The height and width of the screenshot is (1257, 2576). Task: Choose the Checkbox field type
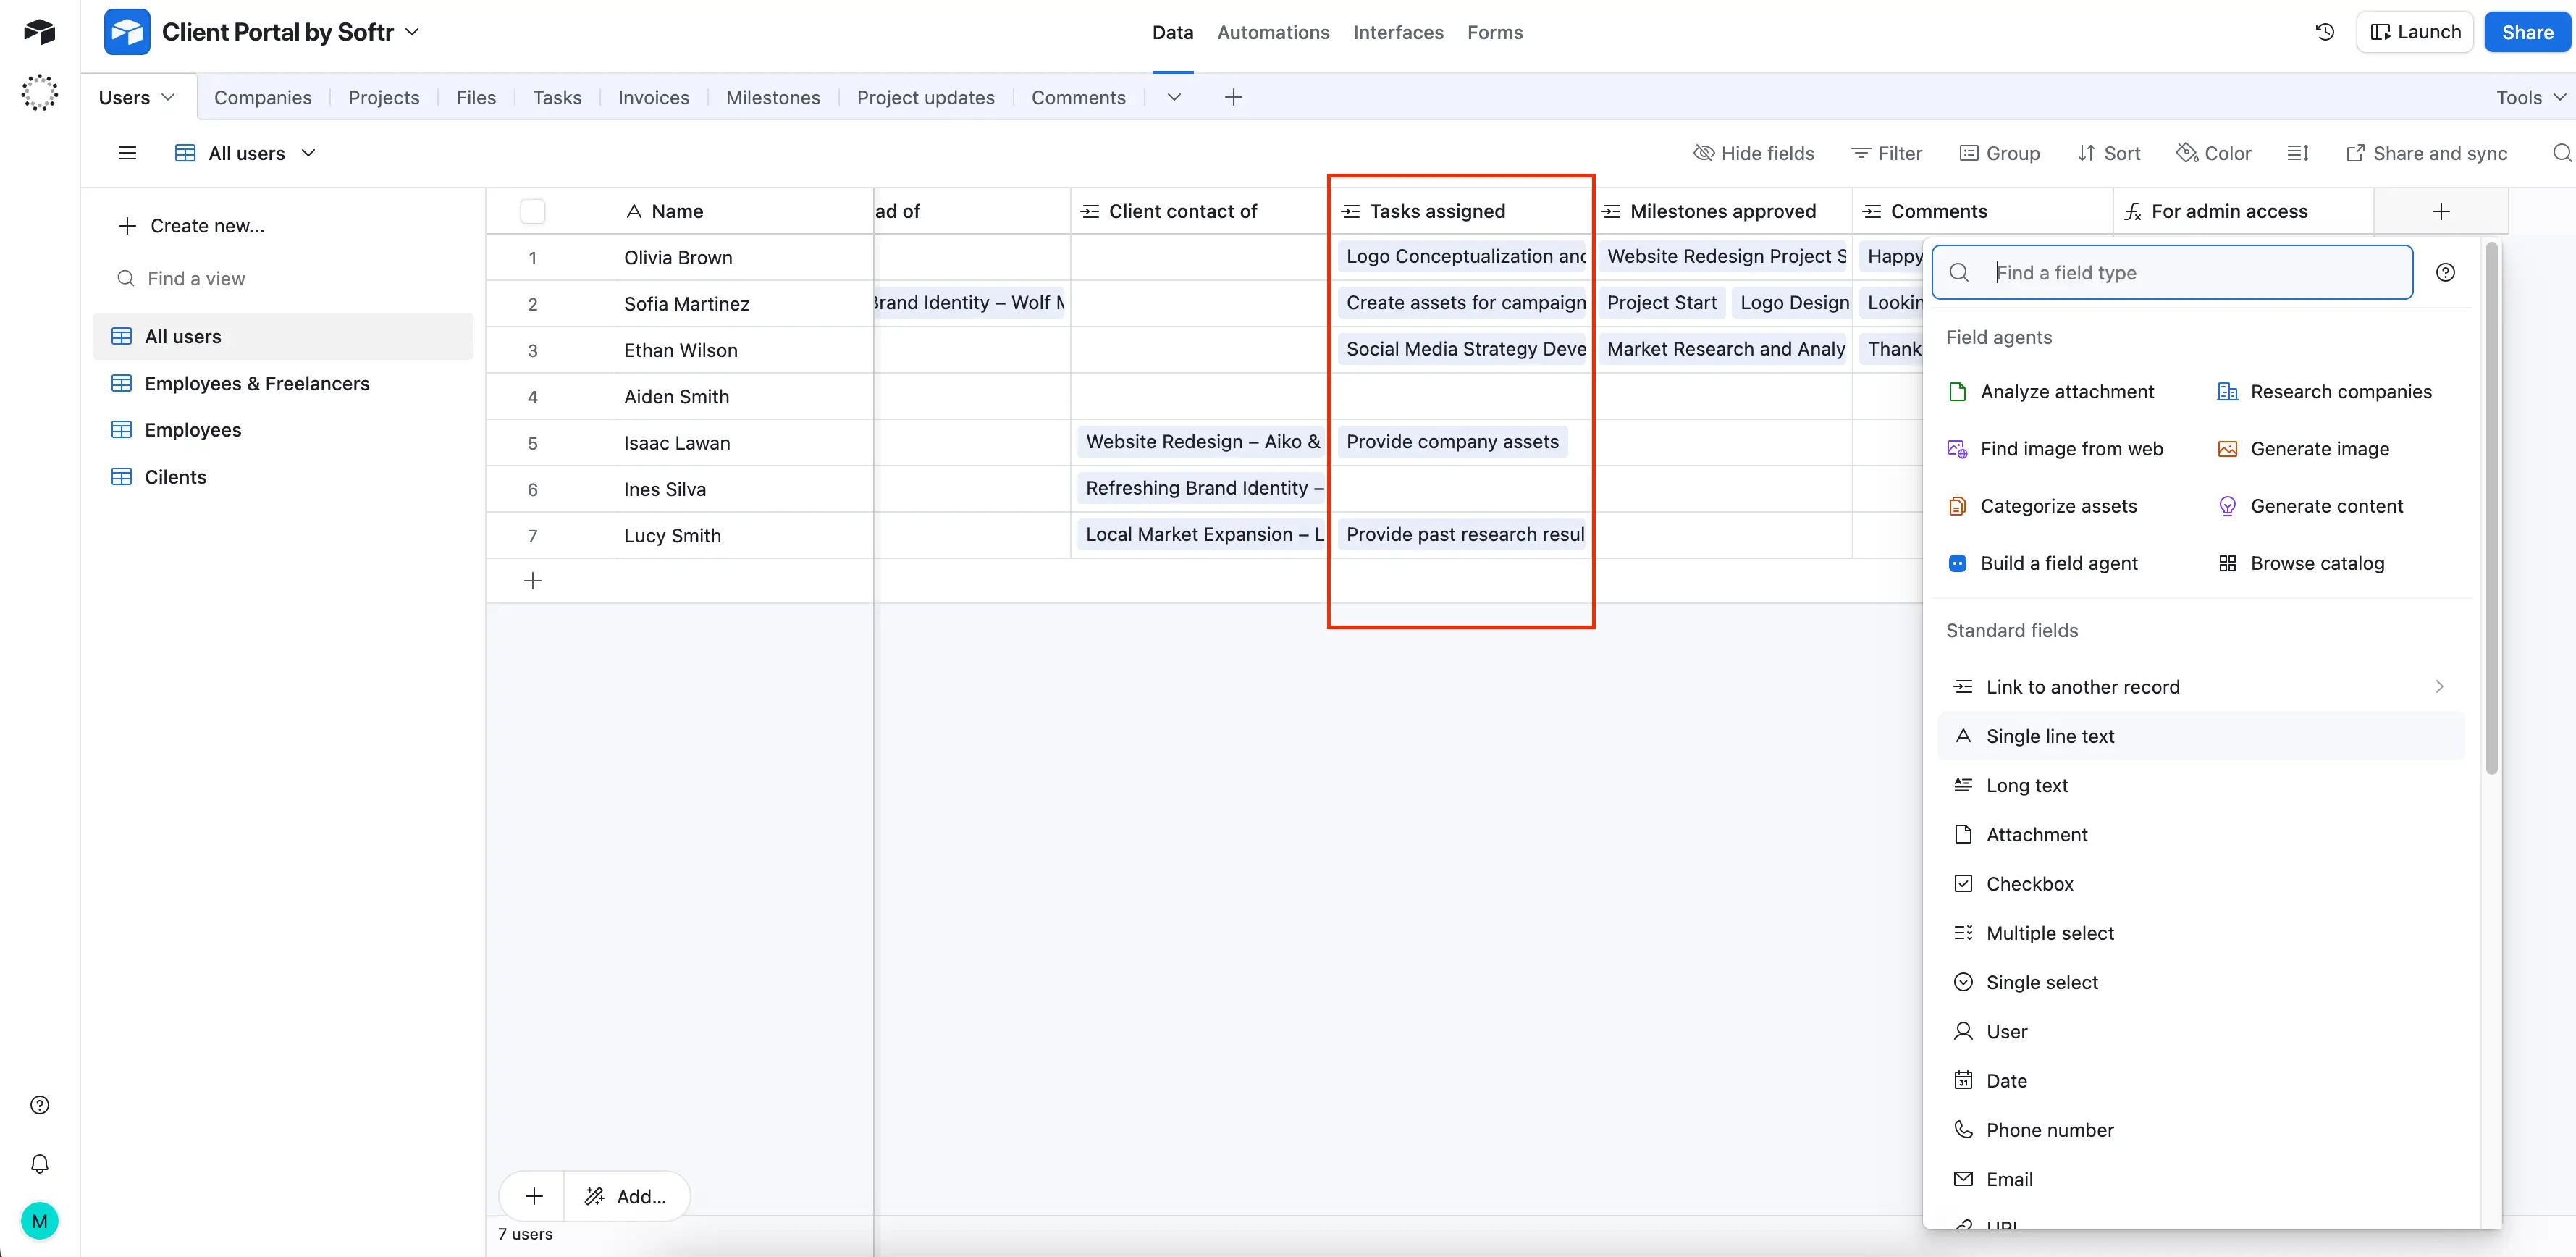pyautogui.click(x=2029, y=884)
